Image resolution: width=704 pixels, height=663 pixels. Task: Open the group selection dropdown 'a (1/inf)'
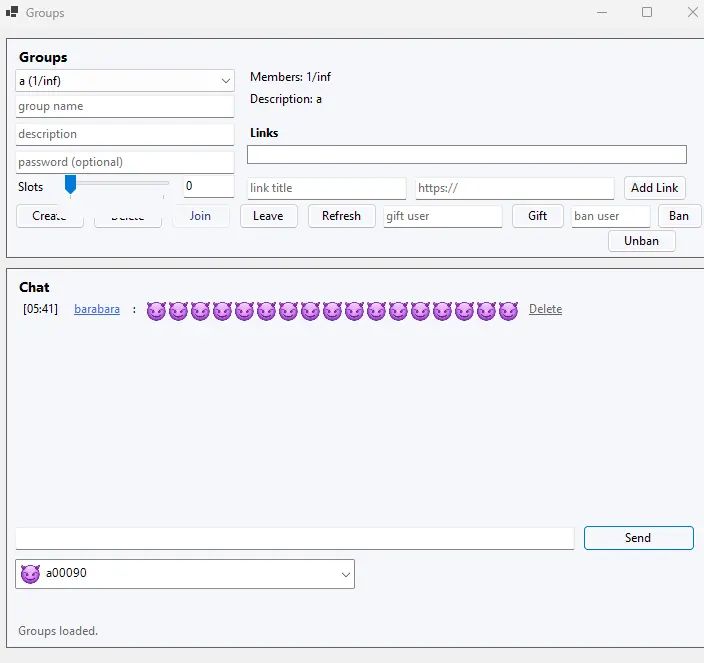[x=125, y=81]
